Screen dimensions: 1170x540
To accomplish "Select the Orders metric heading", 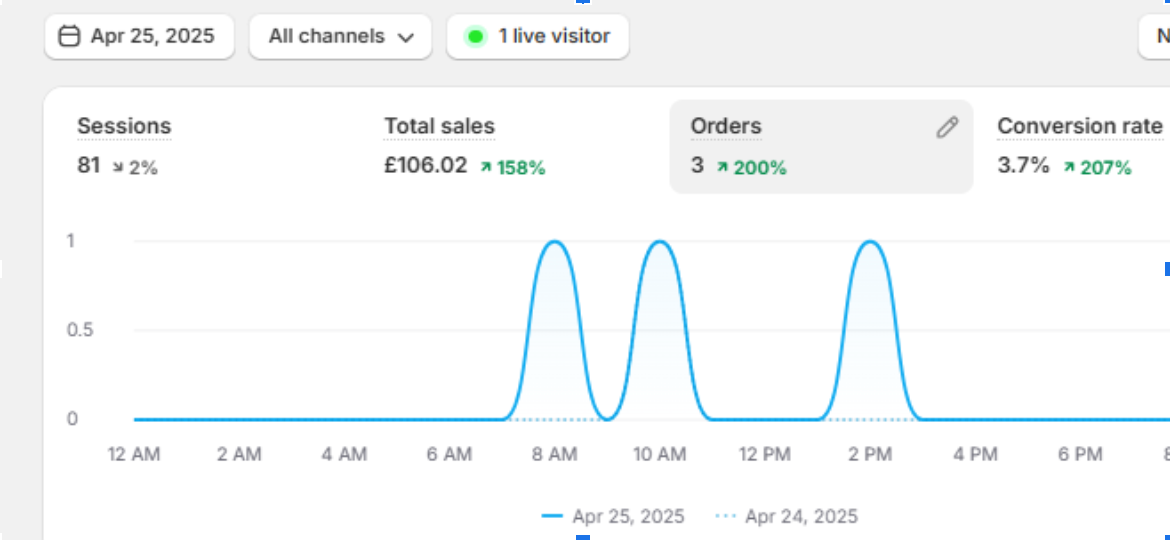I will click(x=726, y=127).
